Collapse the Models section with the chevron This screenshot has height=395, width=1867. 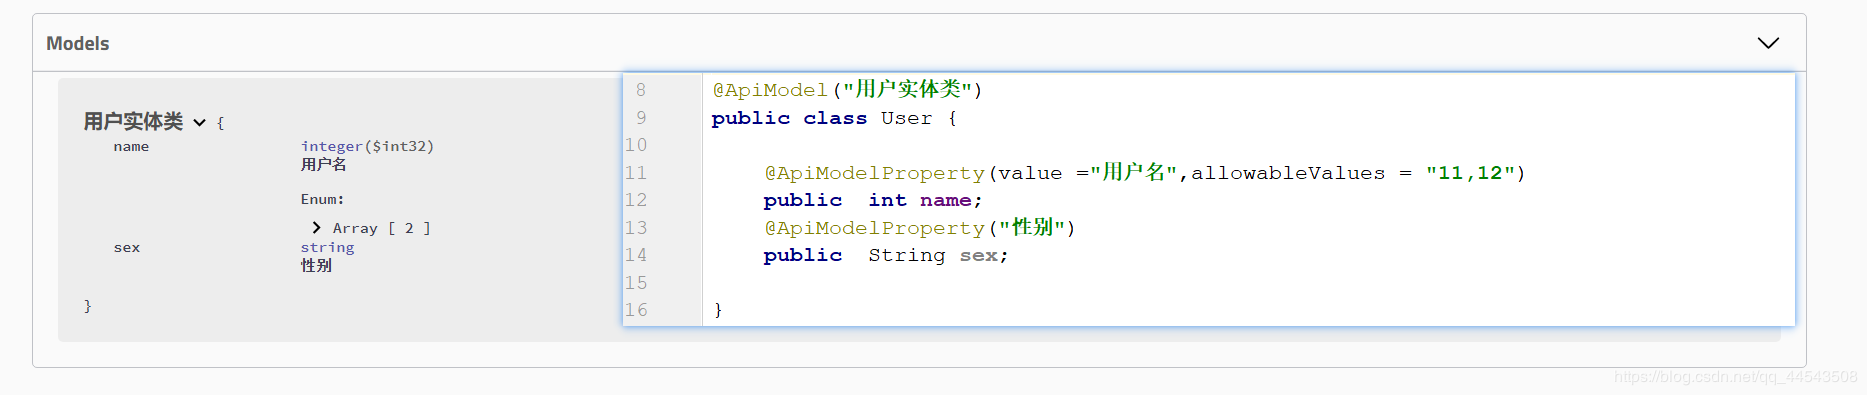point(1768,43)
